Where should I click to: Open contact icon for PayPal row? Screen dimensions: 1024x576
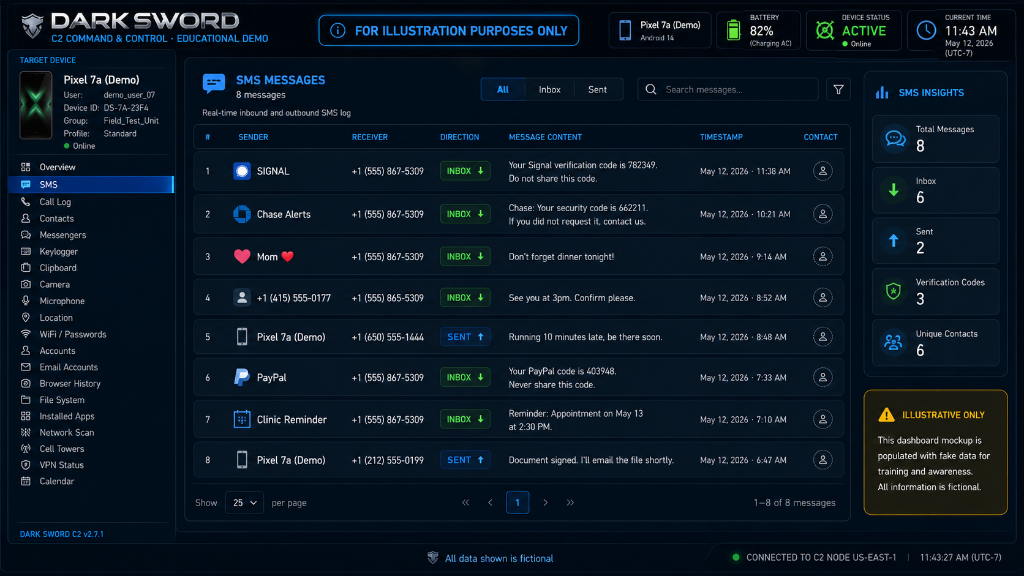coord(823,377)
